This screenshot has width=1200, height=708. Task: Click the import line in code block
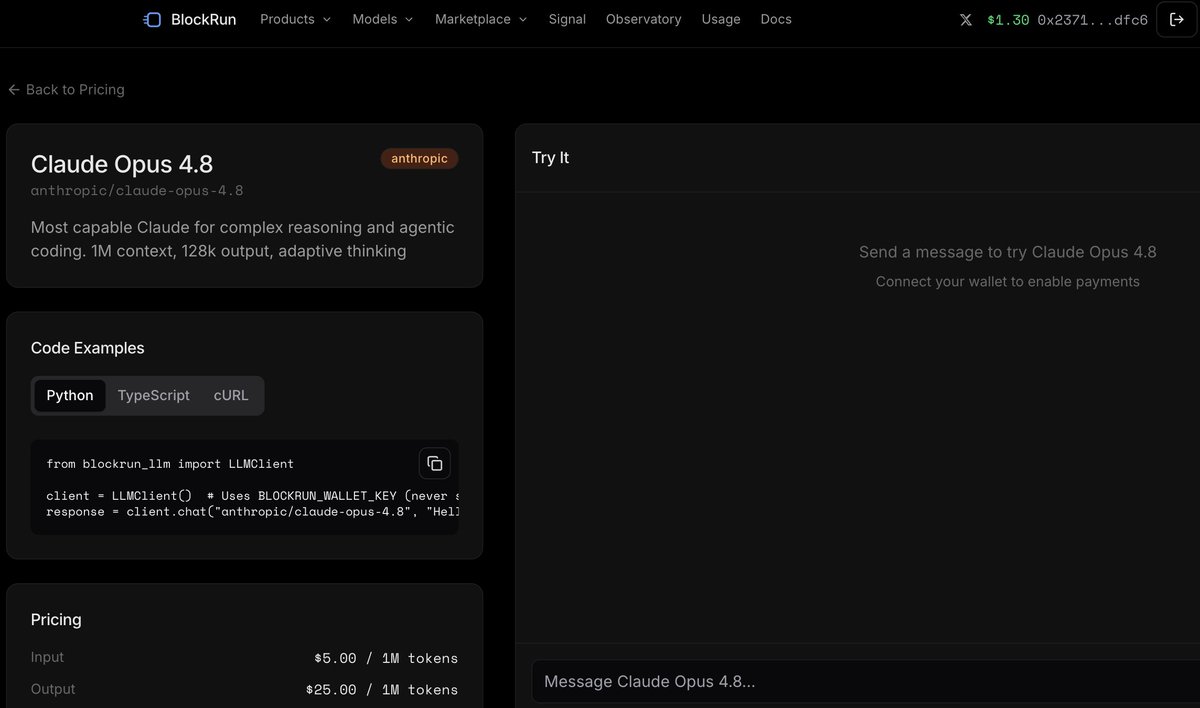click(170, 464)
